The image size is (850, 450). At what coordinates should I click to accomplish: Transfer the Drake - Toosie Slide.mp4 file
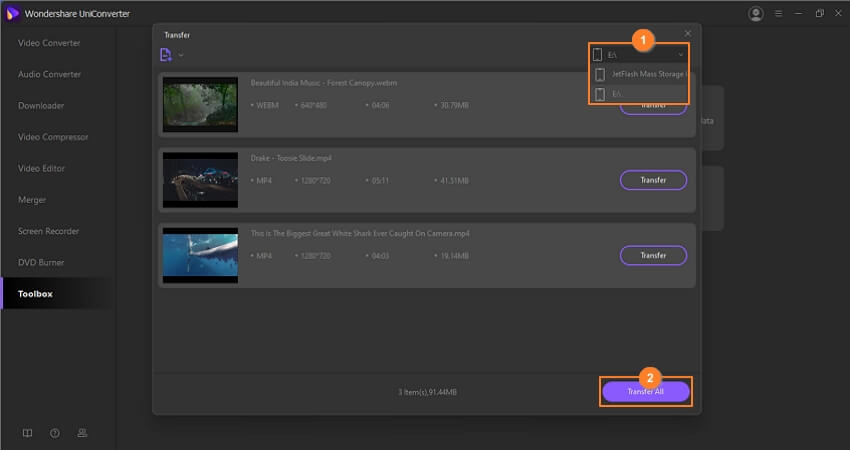click(653, 180)
